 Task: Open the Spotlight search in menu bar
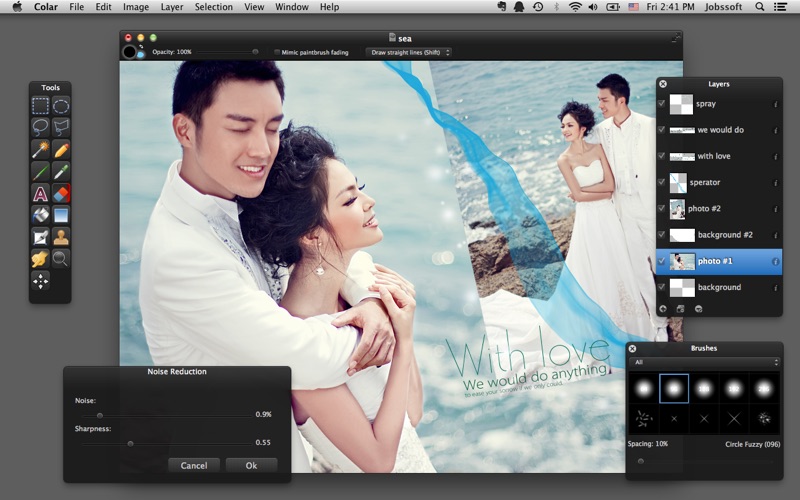759,7
